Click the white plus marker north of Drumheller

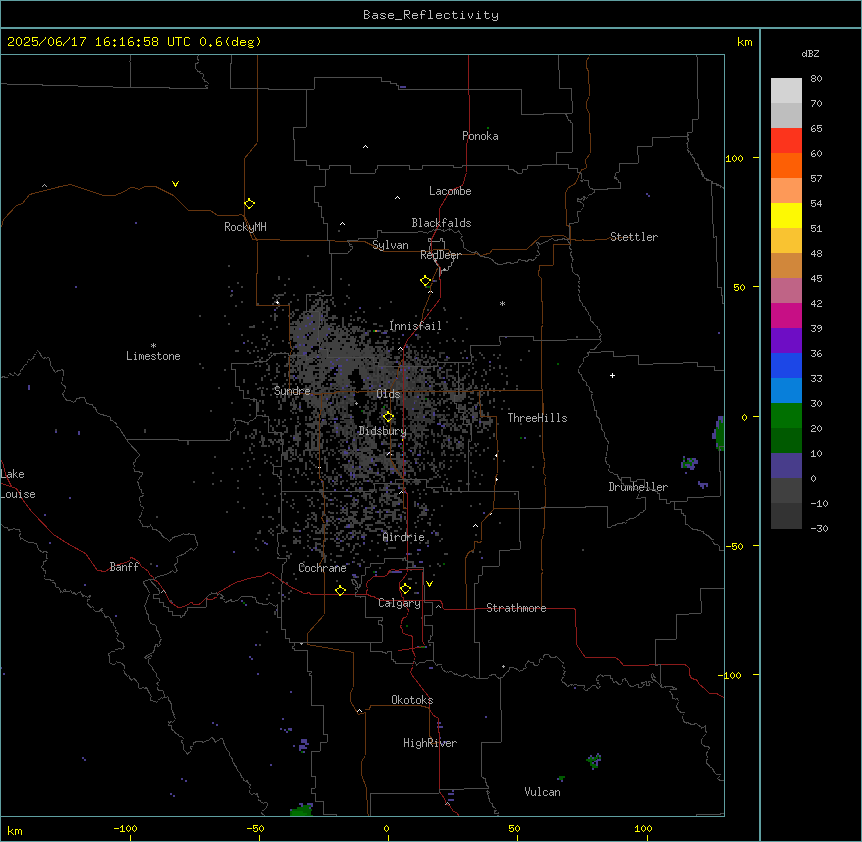point(612,375)
